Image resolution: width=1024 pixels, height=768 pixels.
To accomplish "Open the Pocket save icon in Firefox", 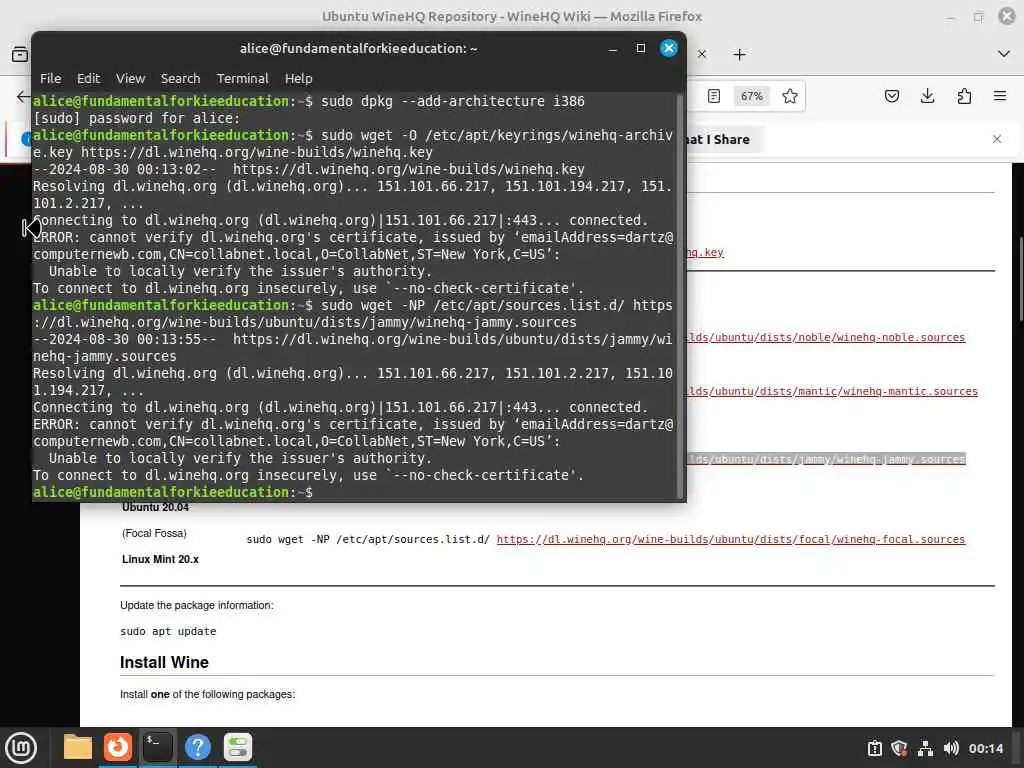I will coord(891,96).
